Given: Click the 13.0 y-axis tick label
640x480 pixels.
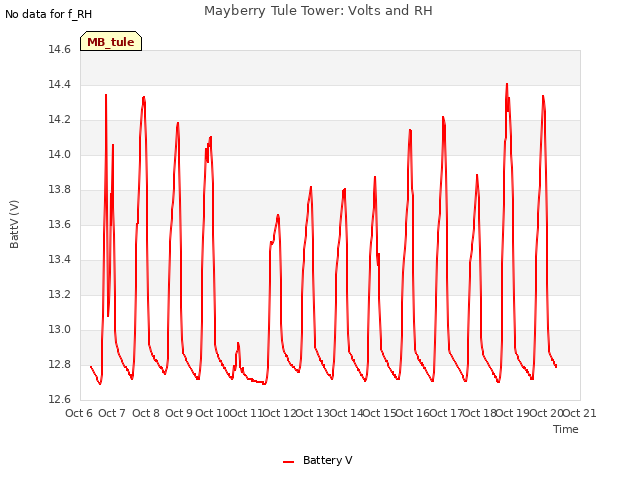Looking at the screenshot, I should (59, 329).
